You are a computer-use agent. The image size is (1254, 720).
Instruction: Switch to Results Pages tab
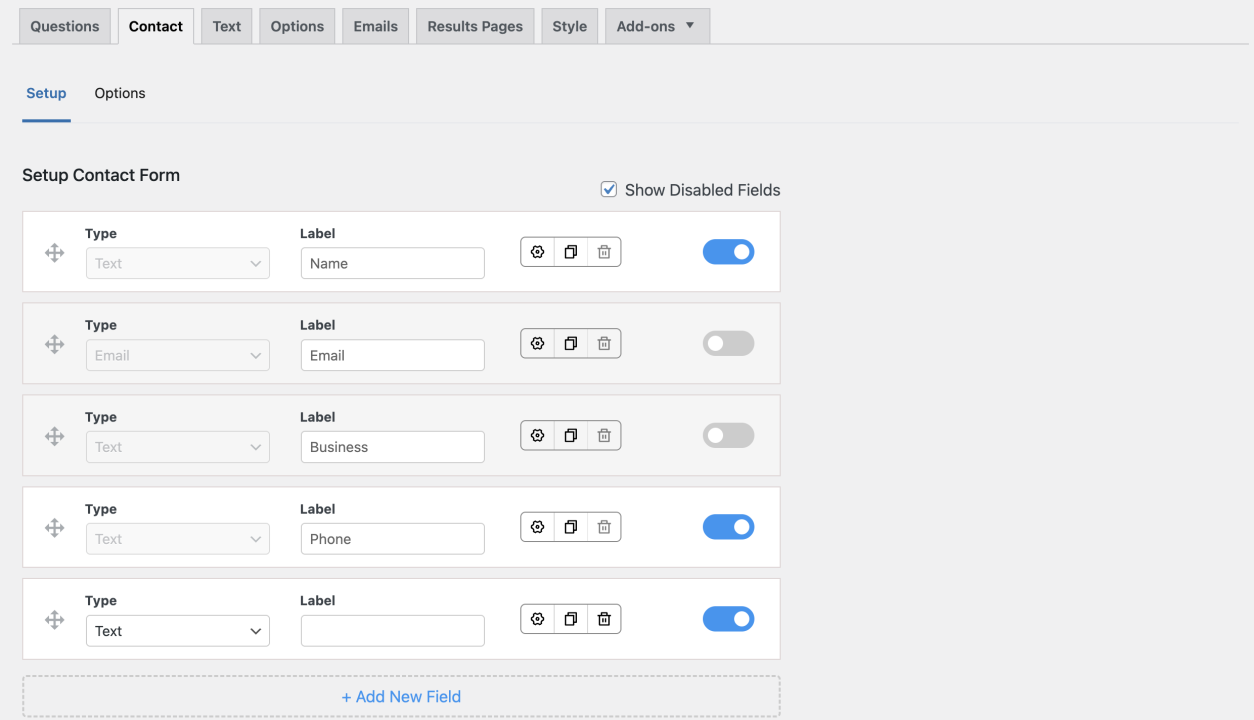(x=475, y=26)
